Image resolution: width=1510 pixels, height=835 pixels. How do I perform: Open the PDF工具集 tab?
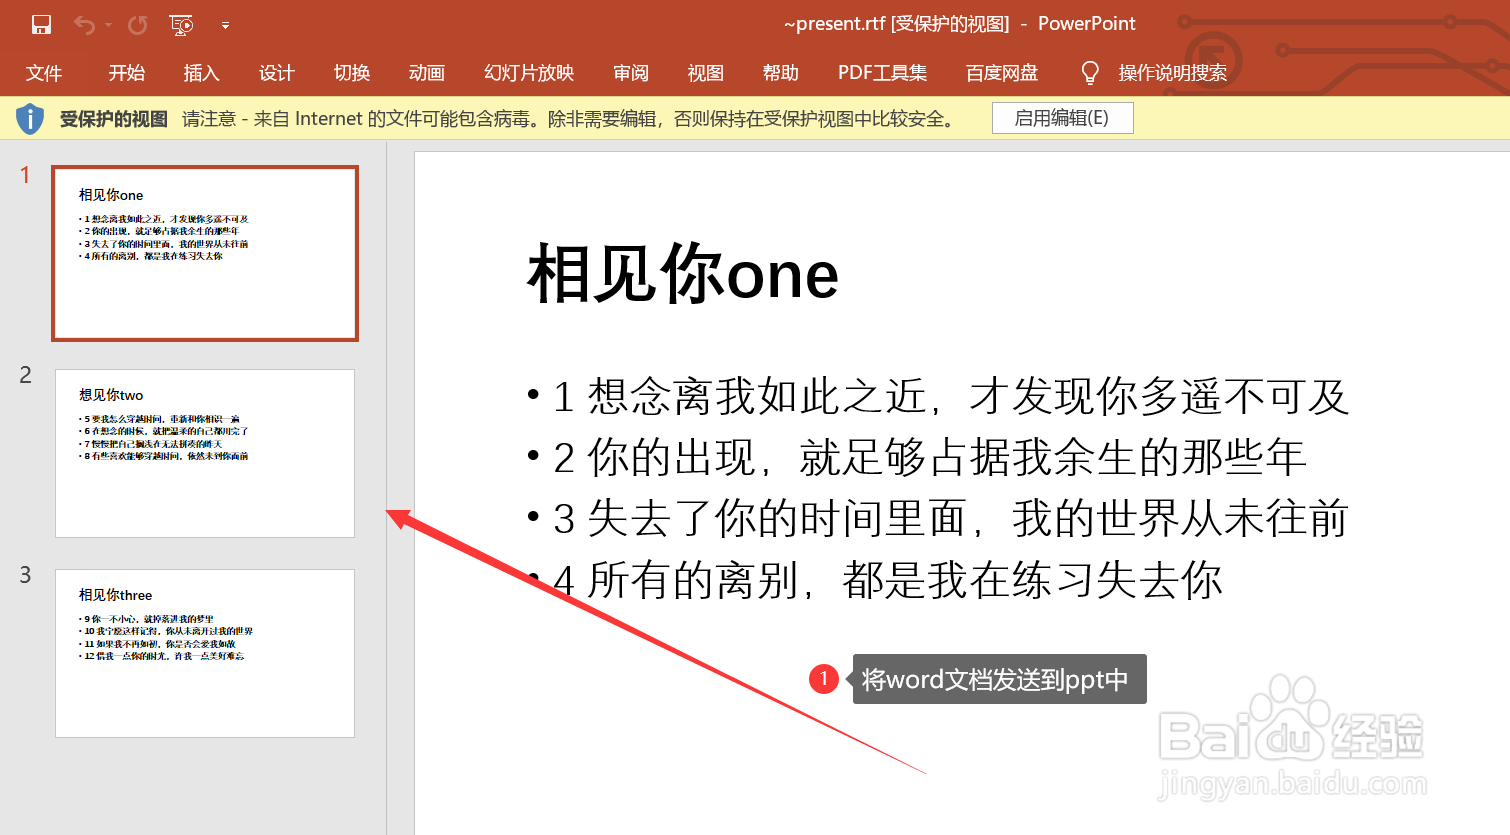pos(881,71)
